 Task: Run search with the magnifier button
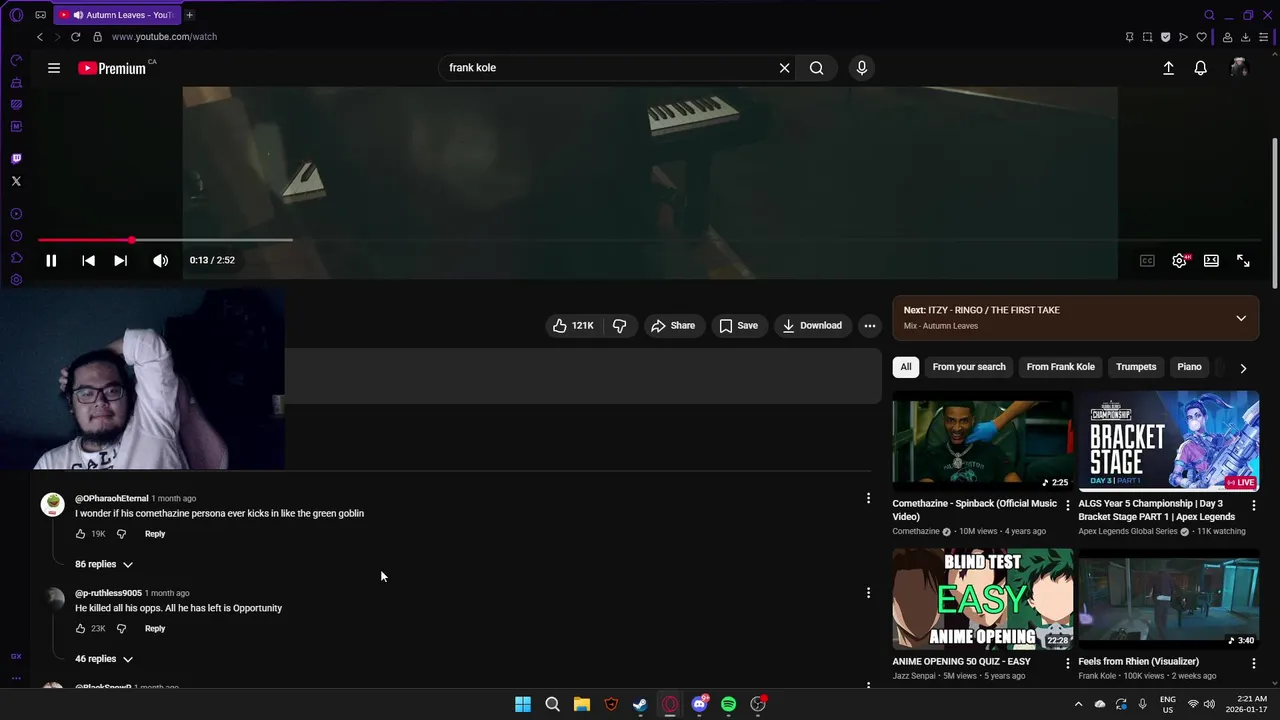point(817,68)
